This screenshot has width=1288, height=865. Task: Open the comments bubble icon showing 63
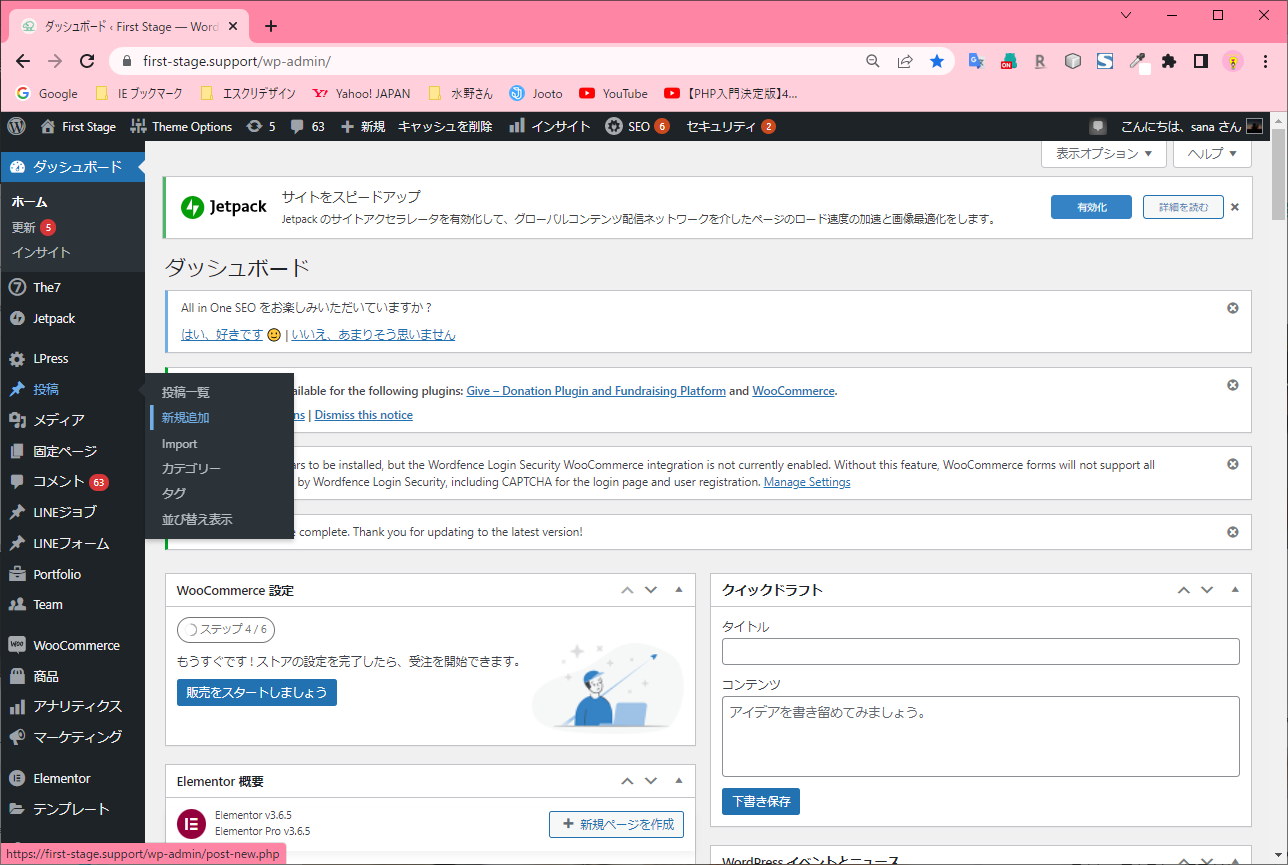pos(308,127)
